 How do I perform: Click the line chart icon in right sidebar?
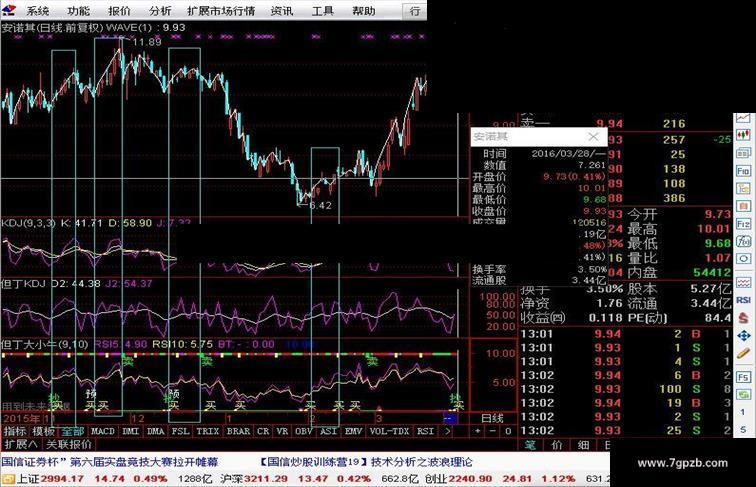743,119
